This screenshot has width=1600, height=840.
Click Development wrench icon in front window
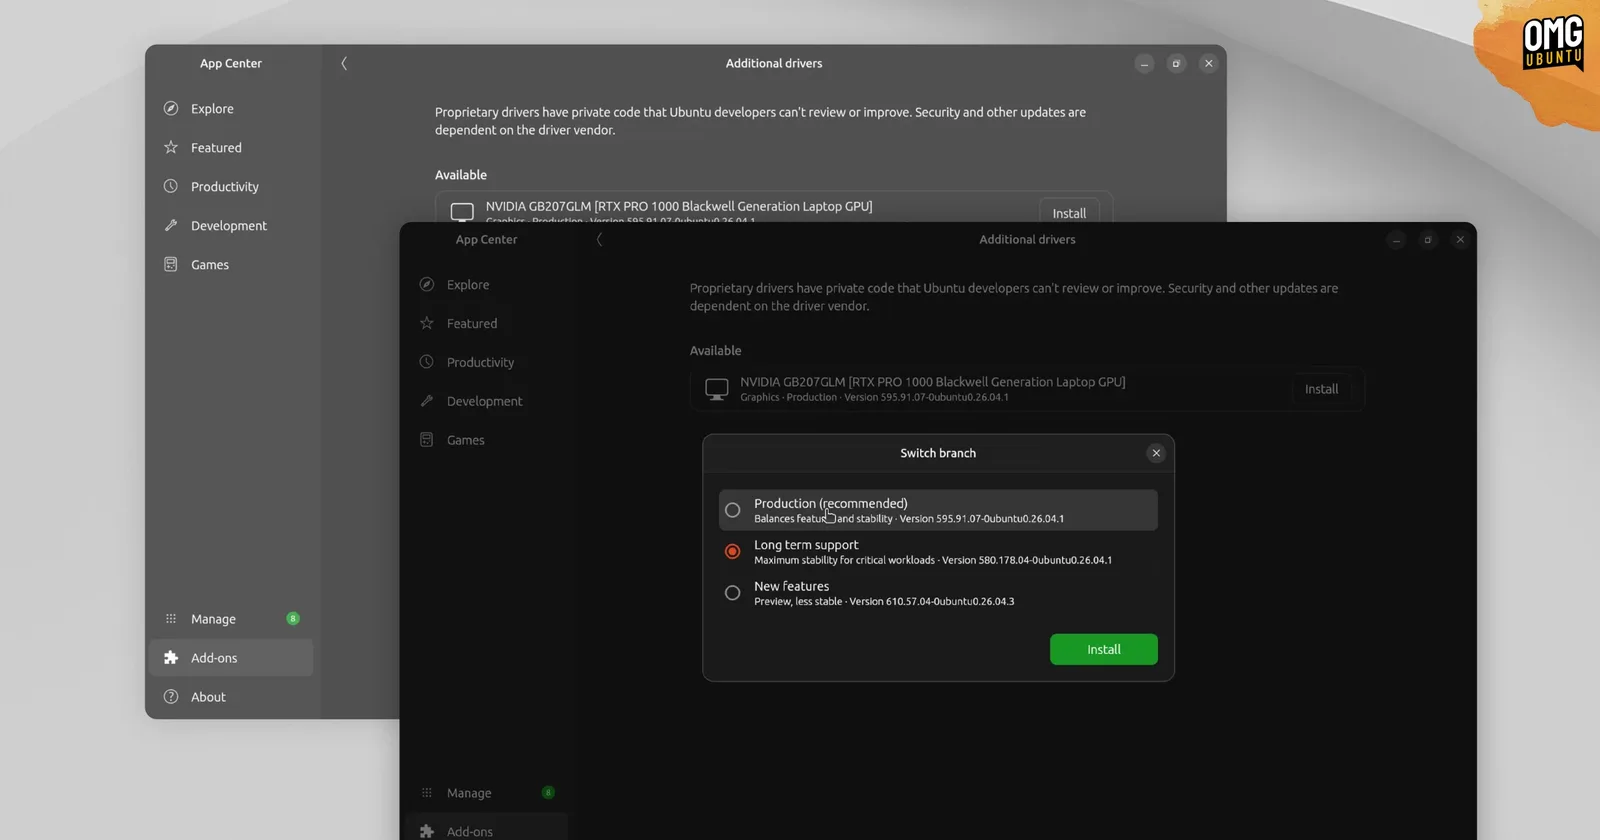pyautogui.click(x=427, y=401)
